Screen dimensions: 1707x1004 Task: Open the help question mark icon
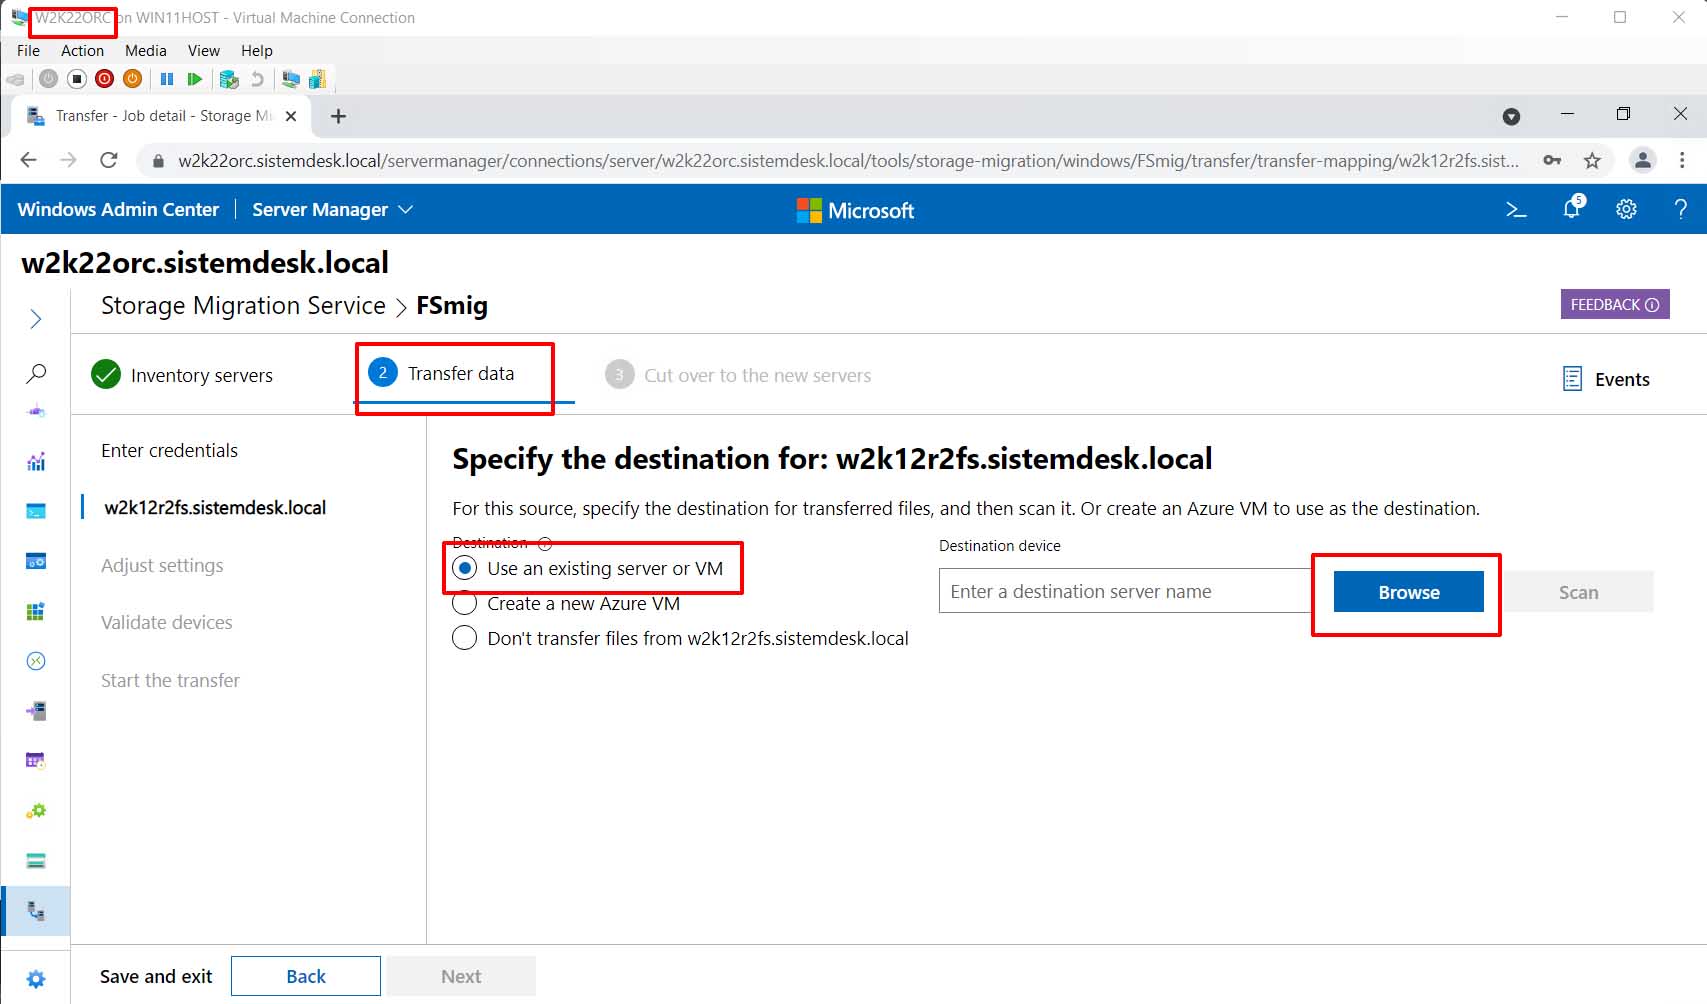click(x=1681, y=209)
